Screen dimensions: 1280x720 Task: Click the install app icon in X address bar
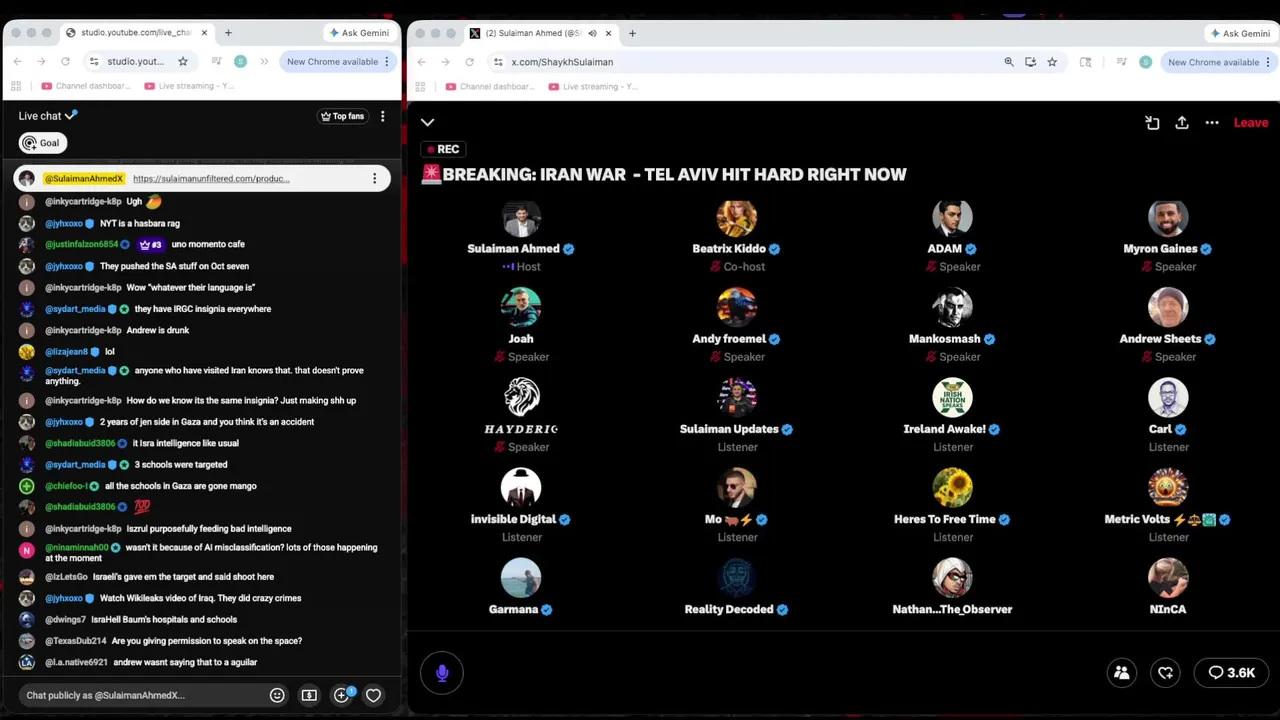tap(1031, 62)
